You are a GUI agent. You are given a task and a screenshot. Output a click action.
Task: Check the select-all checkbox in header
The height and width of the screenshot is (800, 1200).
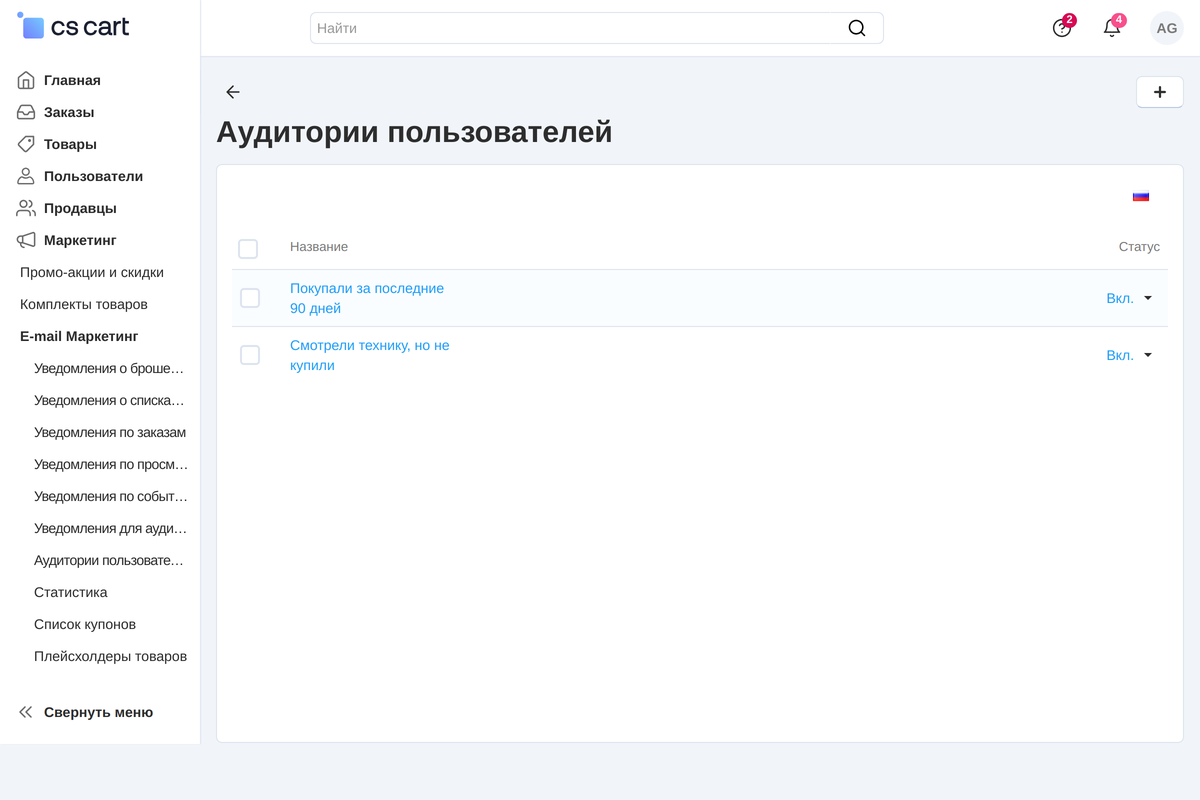click(x=248, y=249)
